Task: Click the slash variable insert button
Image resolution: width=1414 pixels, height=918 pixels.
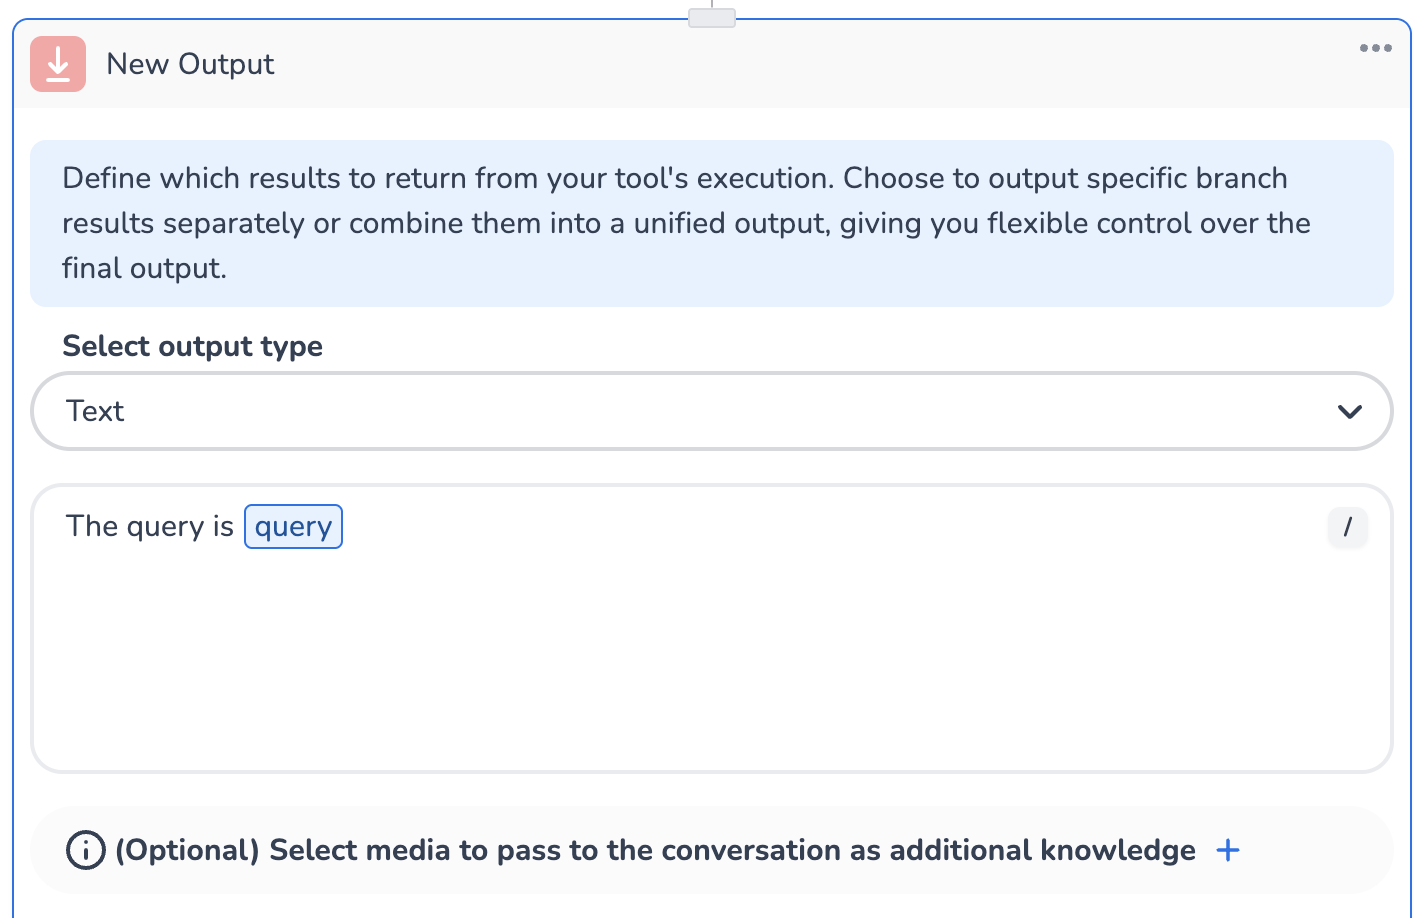Action: 1347,527
